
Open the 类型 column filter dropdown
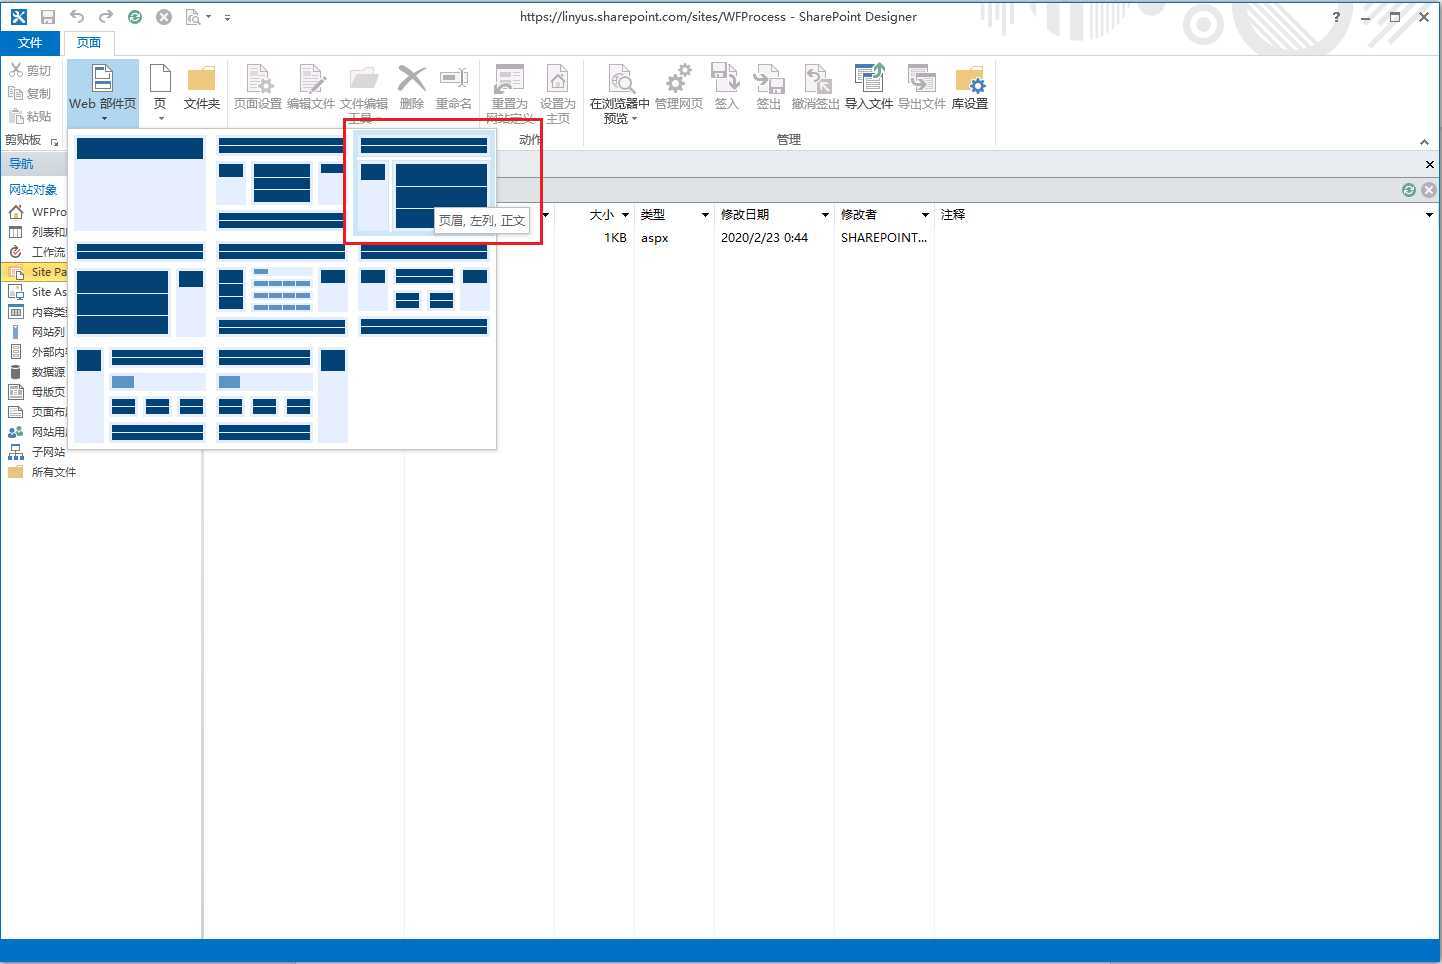[705, 215]
